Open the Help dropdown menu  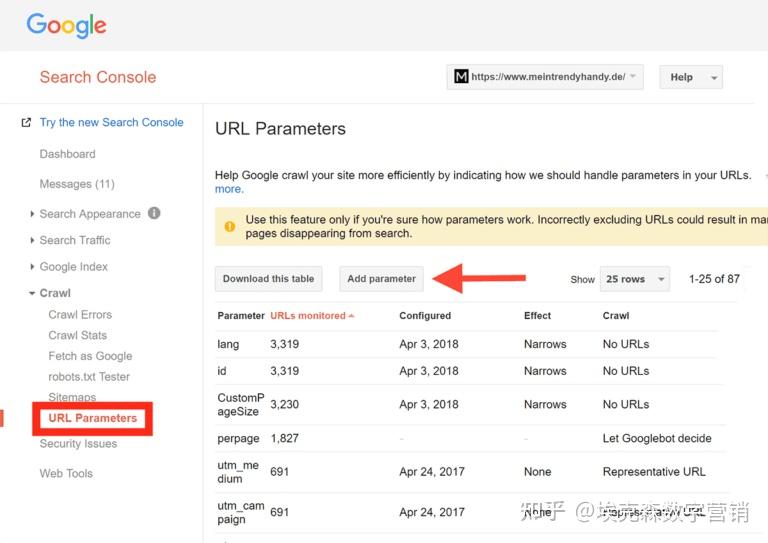(690, 77)
